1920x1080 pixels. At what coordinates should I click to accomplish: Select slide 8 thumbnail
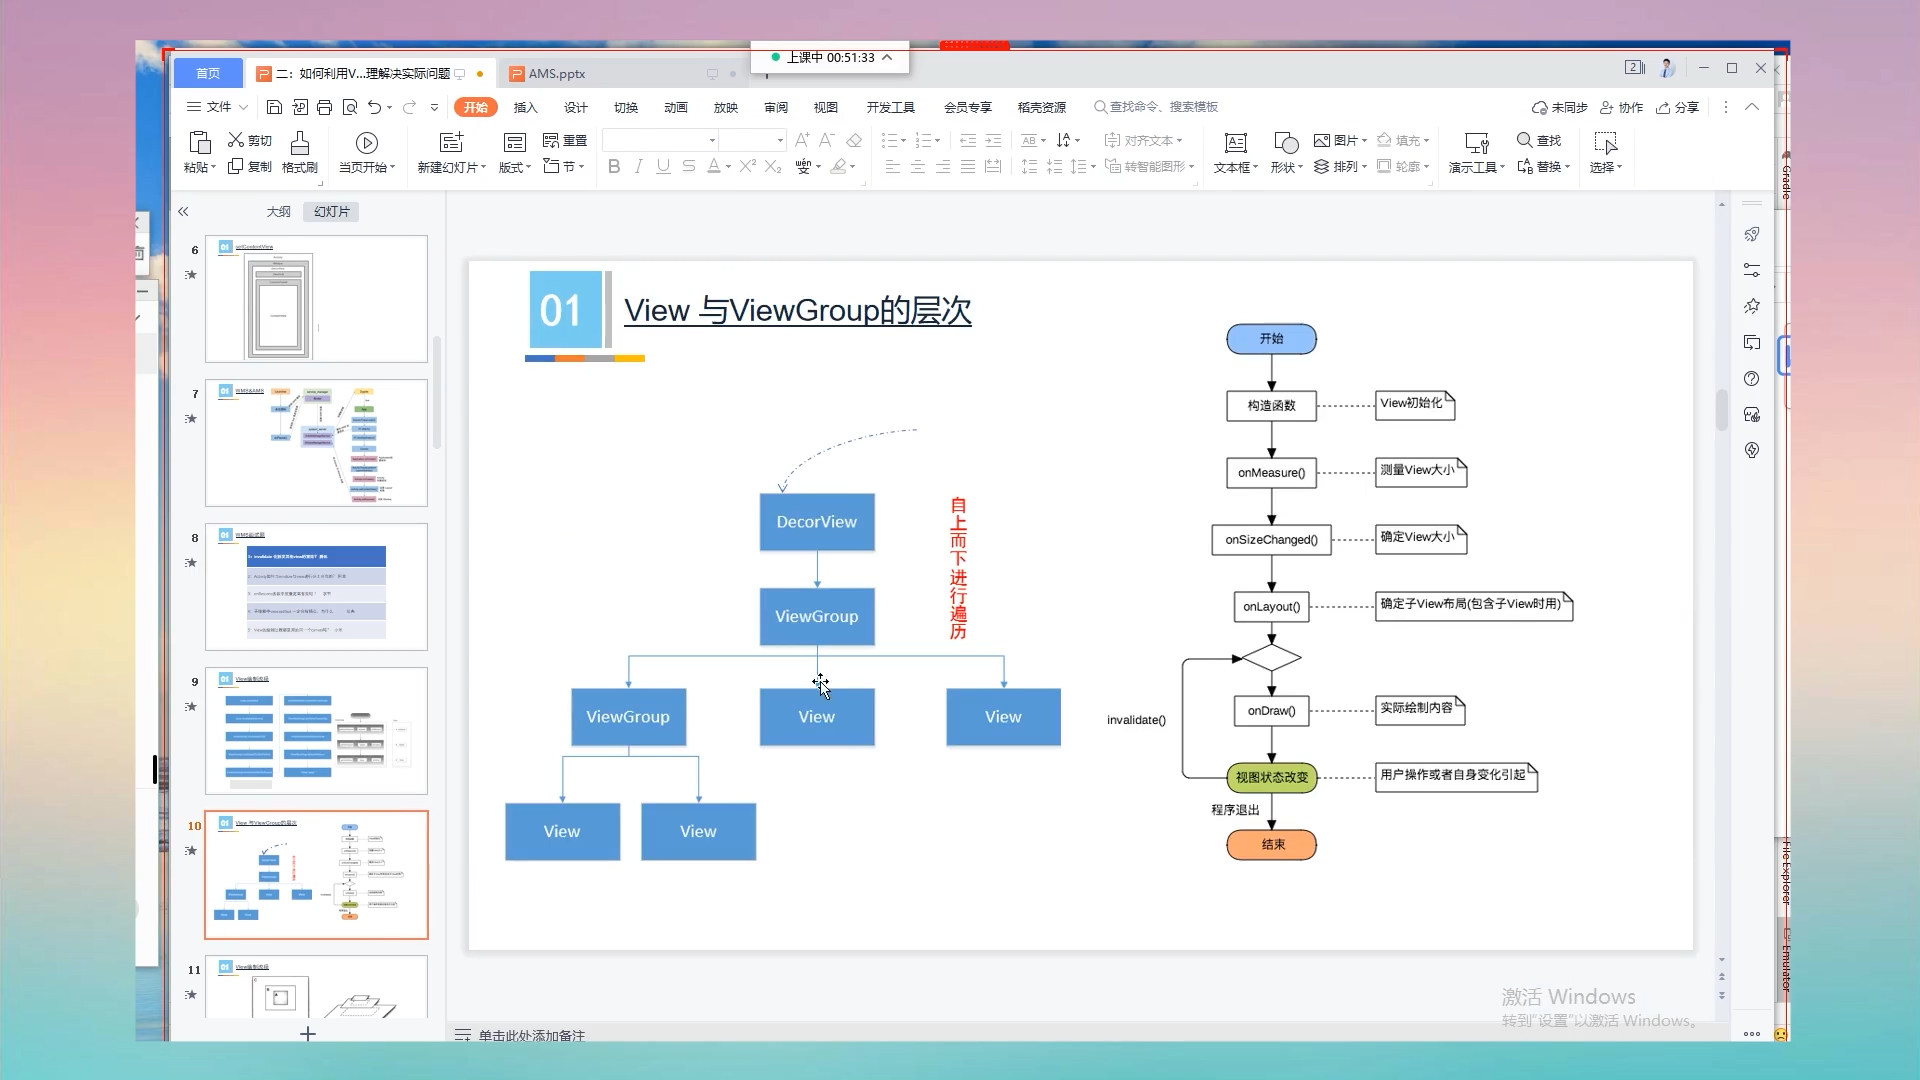point(316,587)
